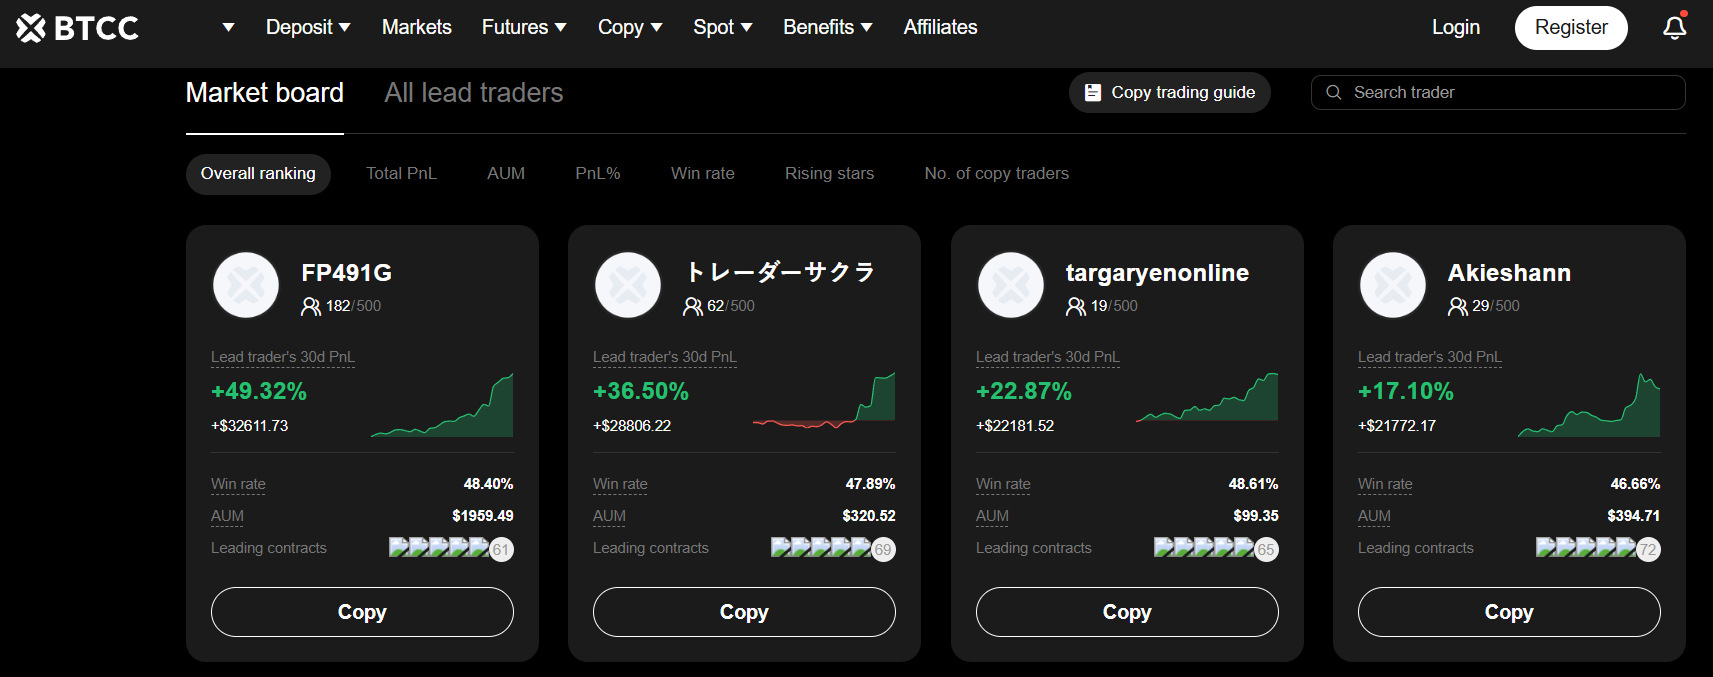Switch to All lead traders tab
Viewport: 1713px width, 677px height.
[473, 93]
